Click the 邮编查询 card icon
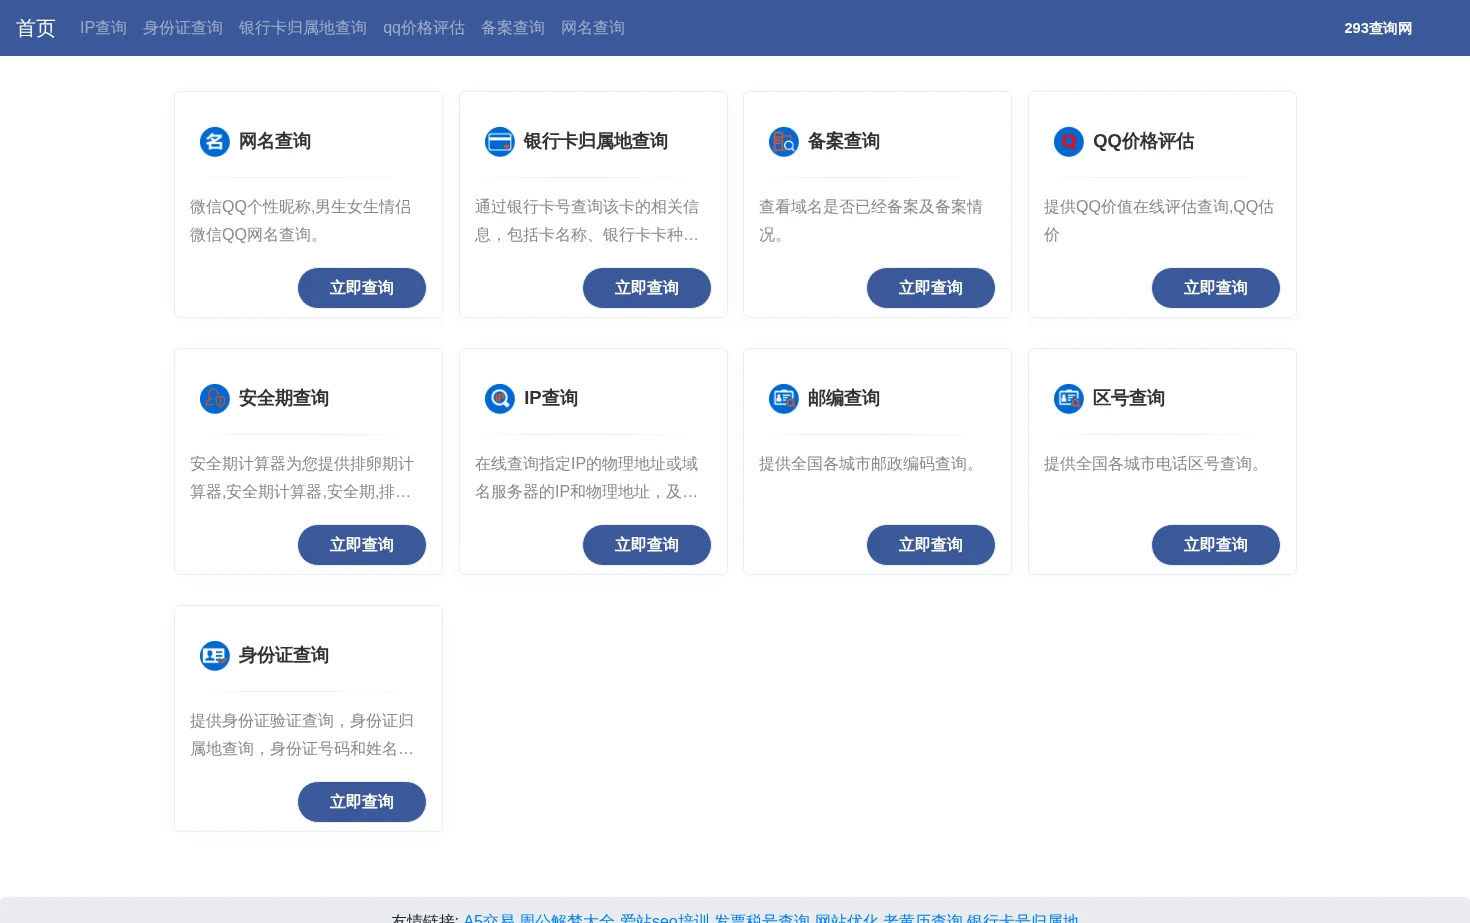Screen dimensions: 1470x923 tap(784, 399)
